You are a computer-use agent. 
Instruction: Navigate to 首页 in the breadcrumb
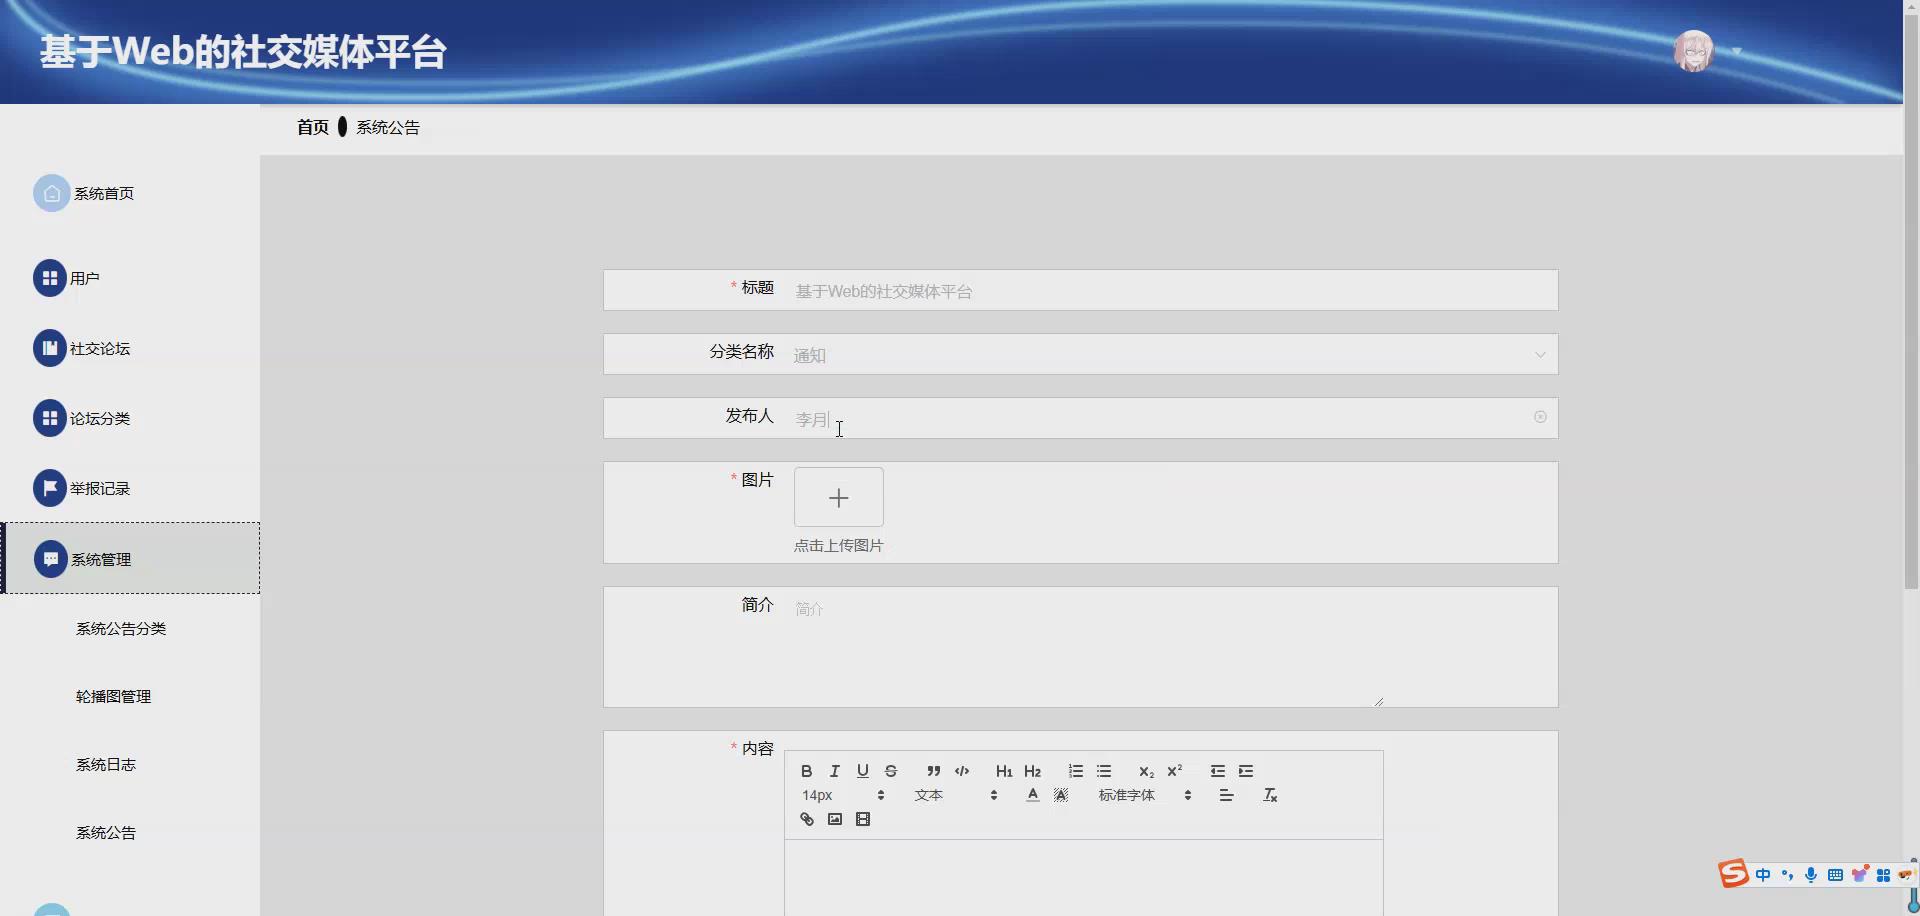click(x=312, y=126)
